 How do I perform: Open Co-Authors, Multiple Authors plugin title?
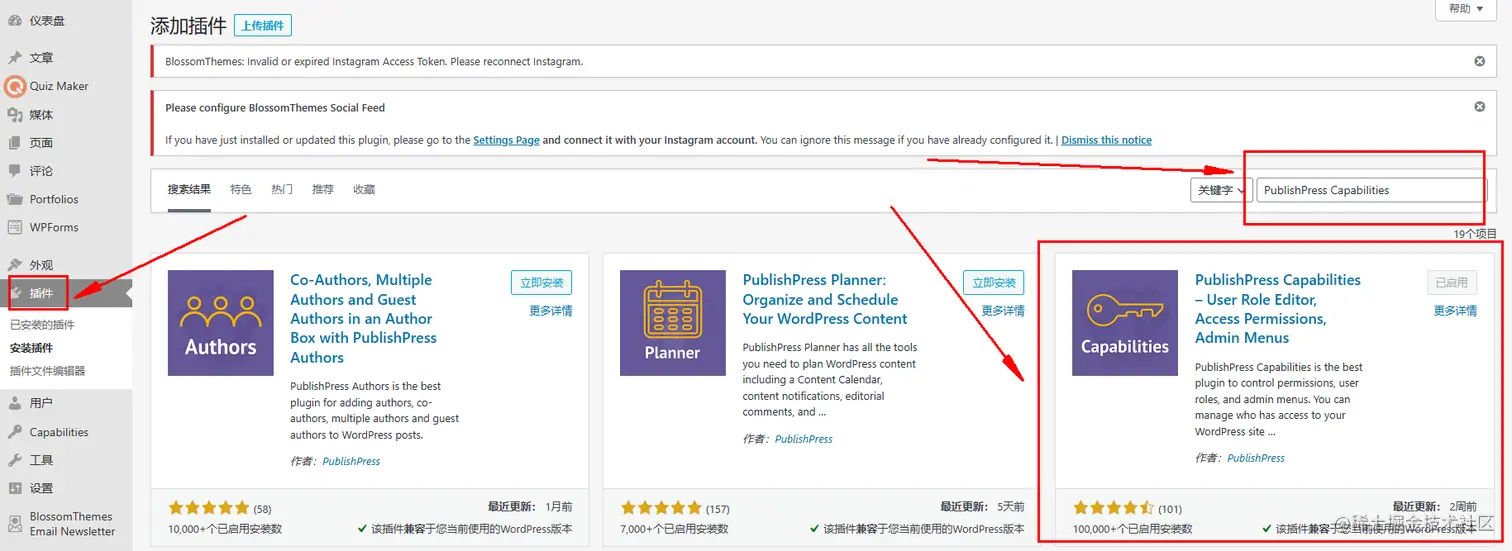[x=364, y=319]
